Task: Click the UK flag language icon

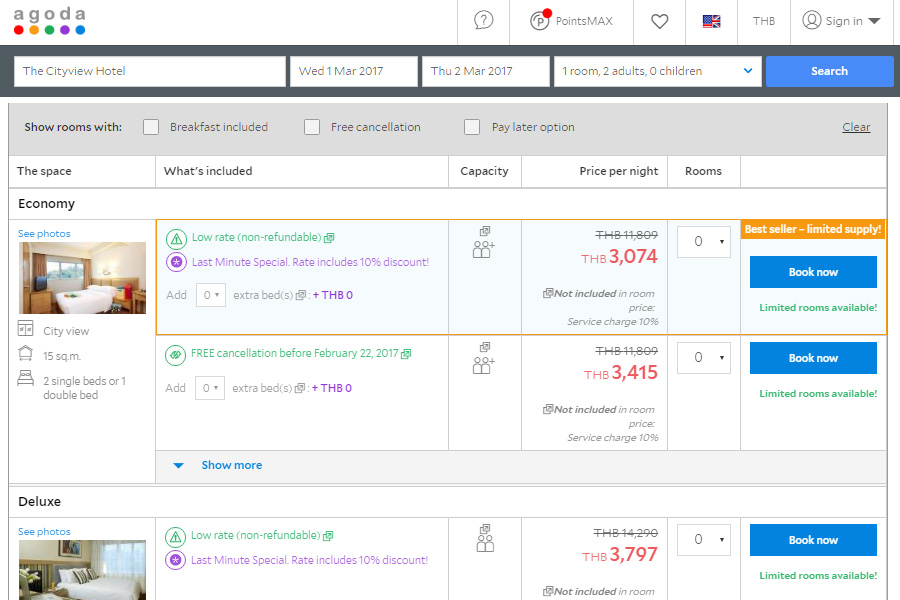Action: coord(711,21)
